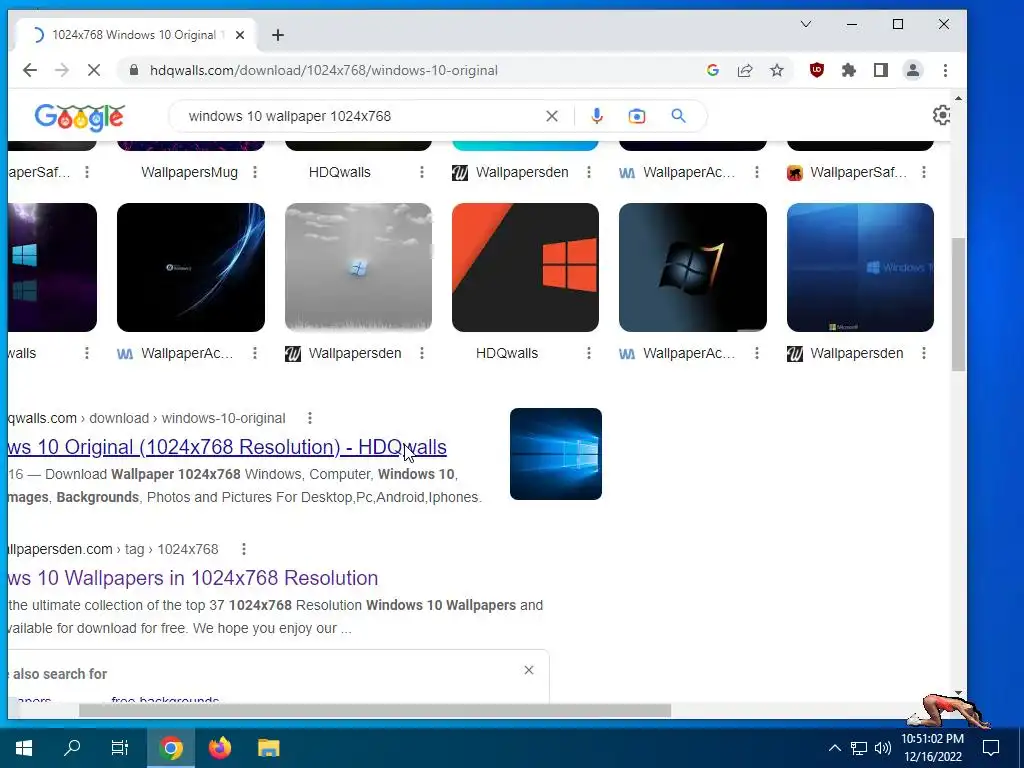Submit search with the magnifier icon

pyautogui.click(x=679, y=116)
